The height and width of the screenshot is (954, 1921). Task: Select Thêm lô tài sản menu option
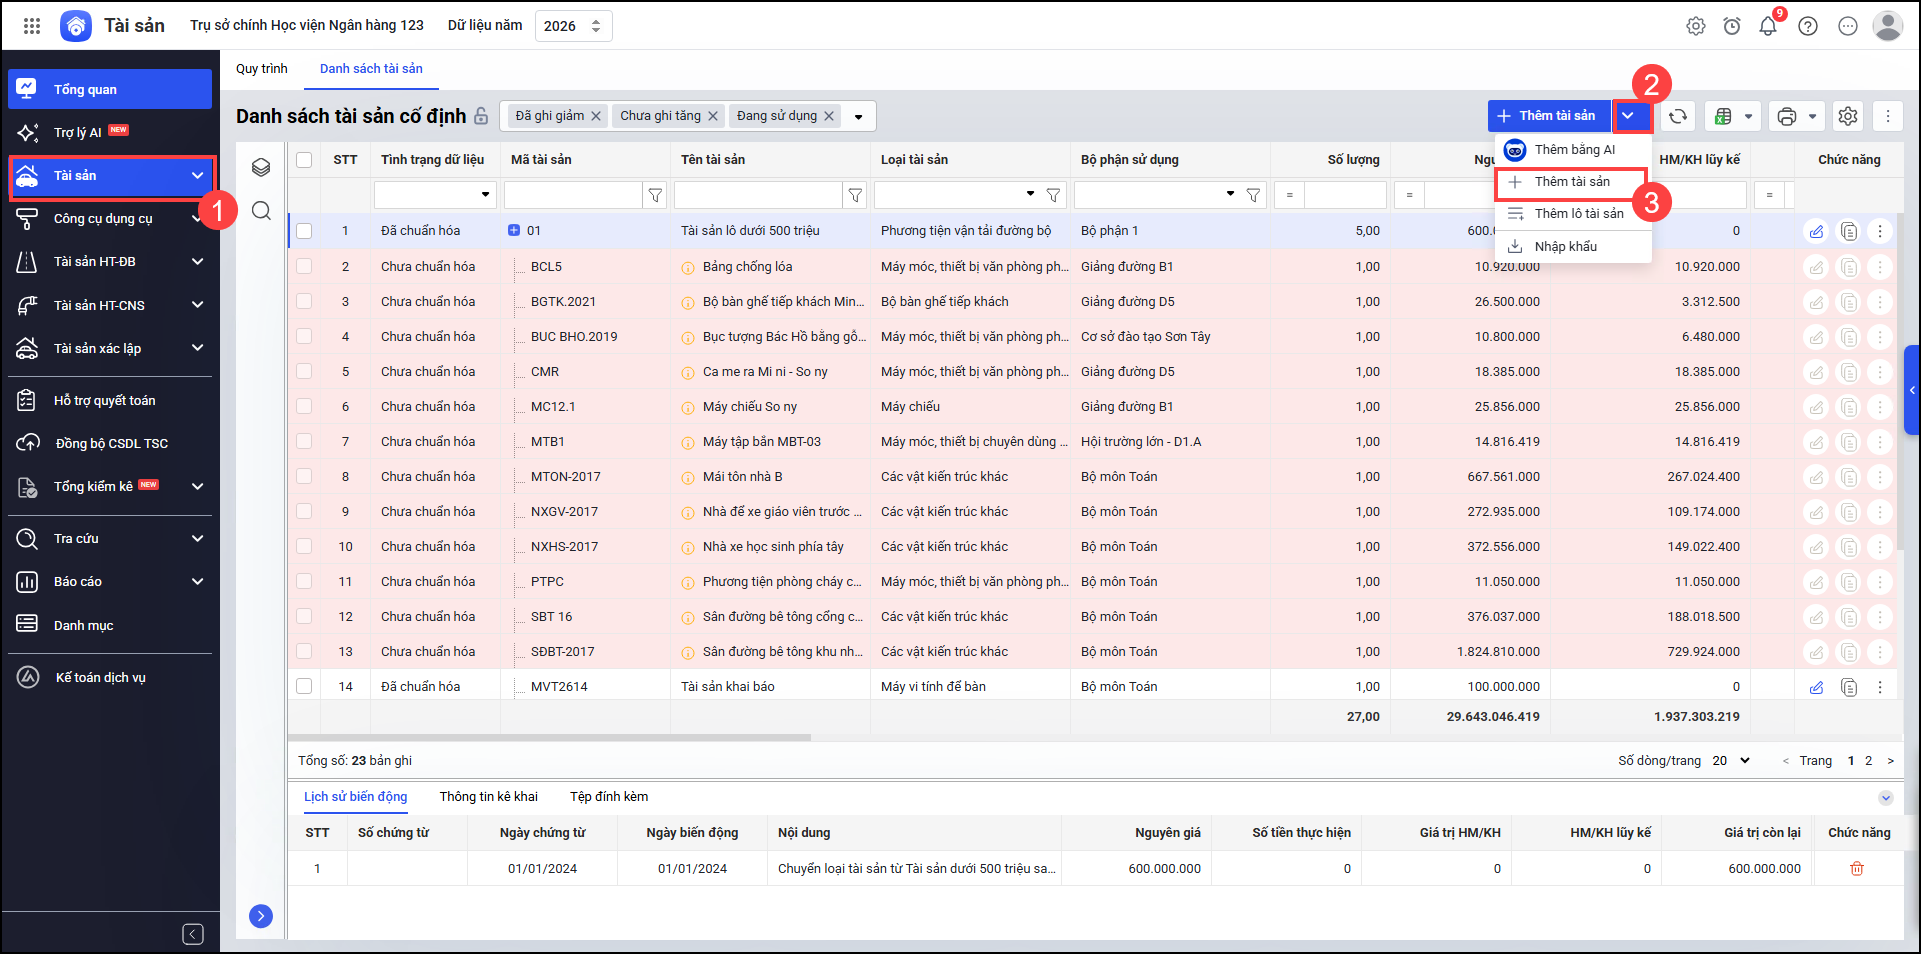[x=1578, y=214]
